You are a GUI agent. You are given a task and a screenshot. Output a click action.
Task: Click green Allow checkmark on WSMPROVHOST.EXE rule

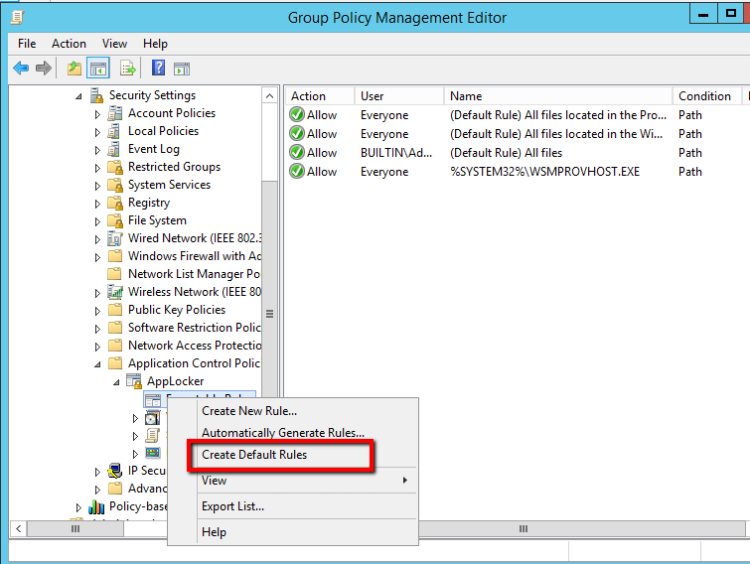click(x=297, y=172)
